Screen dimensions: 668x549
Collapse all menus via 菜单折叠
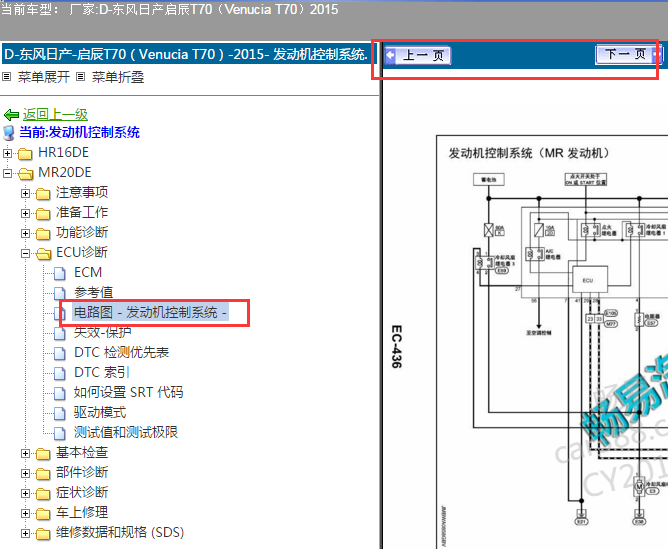118,77
